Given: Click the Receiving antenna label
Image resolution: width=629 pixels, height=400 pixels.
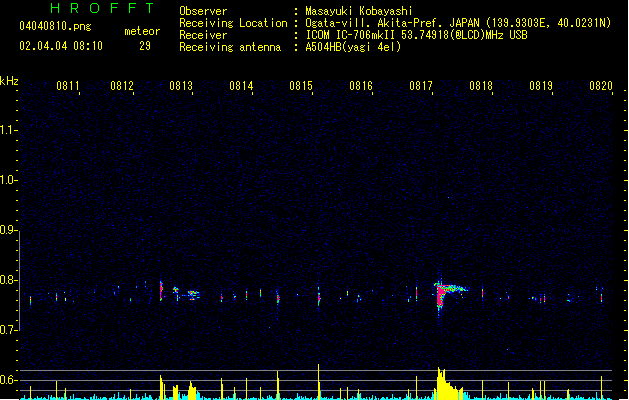Looking at the screenshot, I should click(230, 47).
